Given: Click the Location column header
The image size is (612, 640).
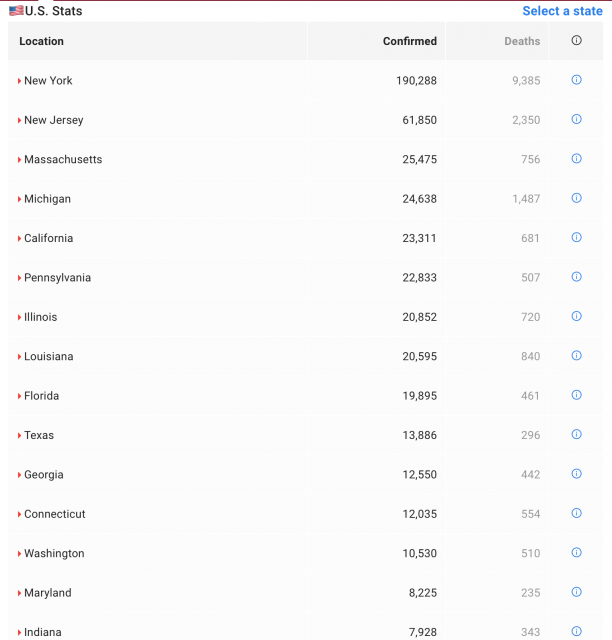Looking at the screenshot, I should 41,41.
